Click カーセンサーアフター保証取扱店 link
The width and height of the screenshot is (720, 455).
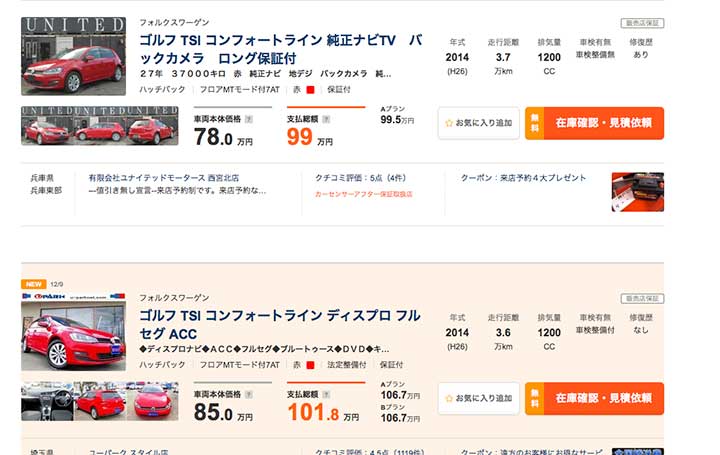[363, 194]
